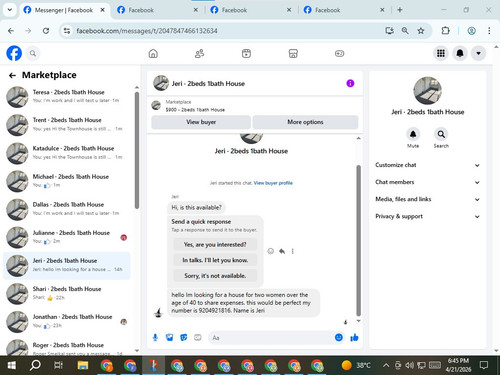Open the account dropdown arrow in header

click(478, 53)
